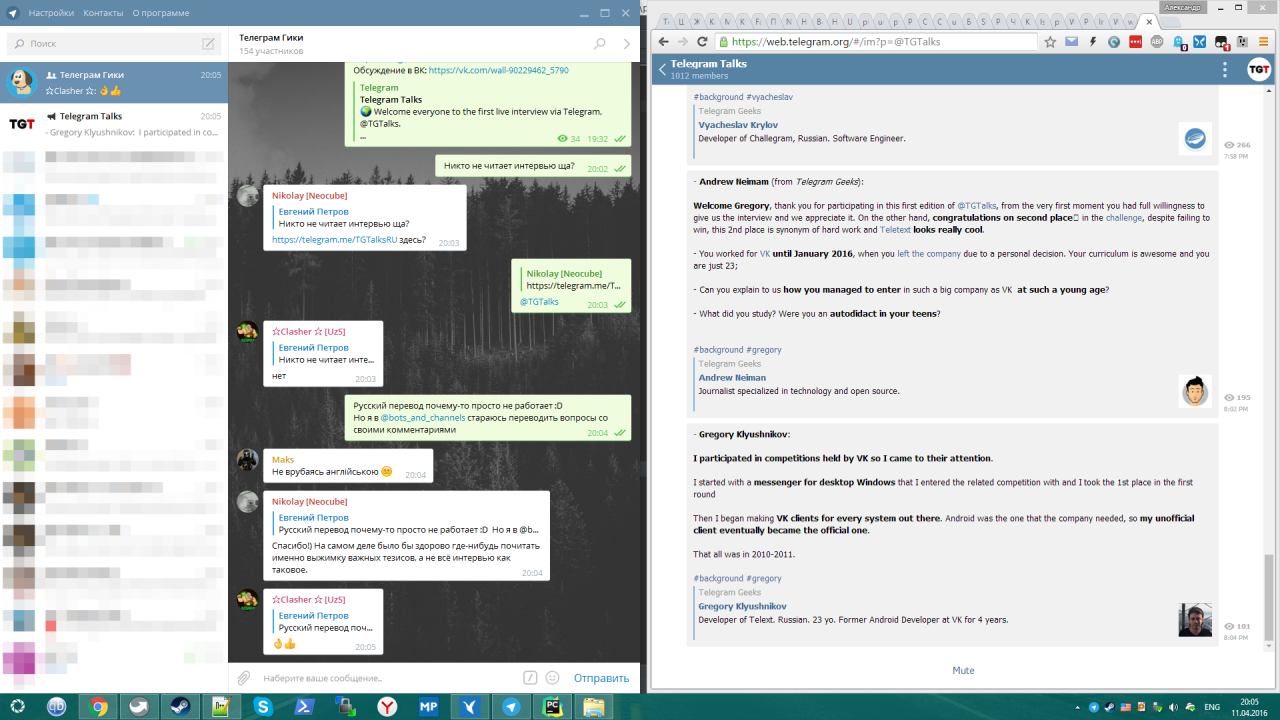The image size is (1280, 720).
Task: Mute the Telegram Talks channel
Action: [x=963, y=670]
